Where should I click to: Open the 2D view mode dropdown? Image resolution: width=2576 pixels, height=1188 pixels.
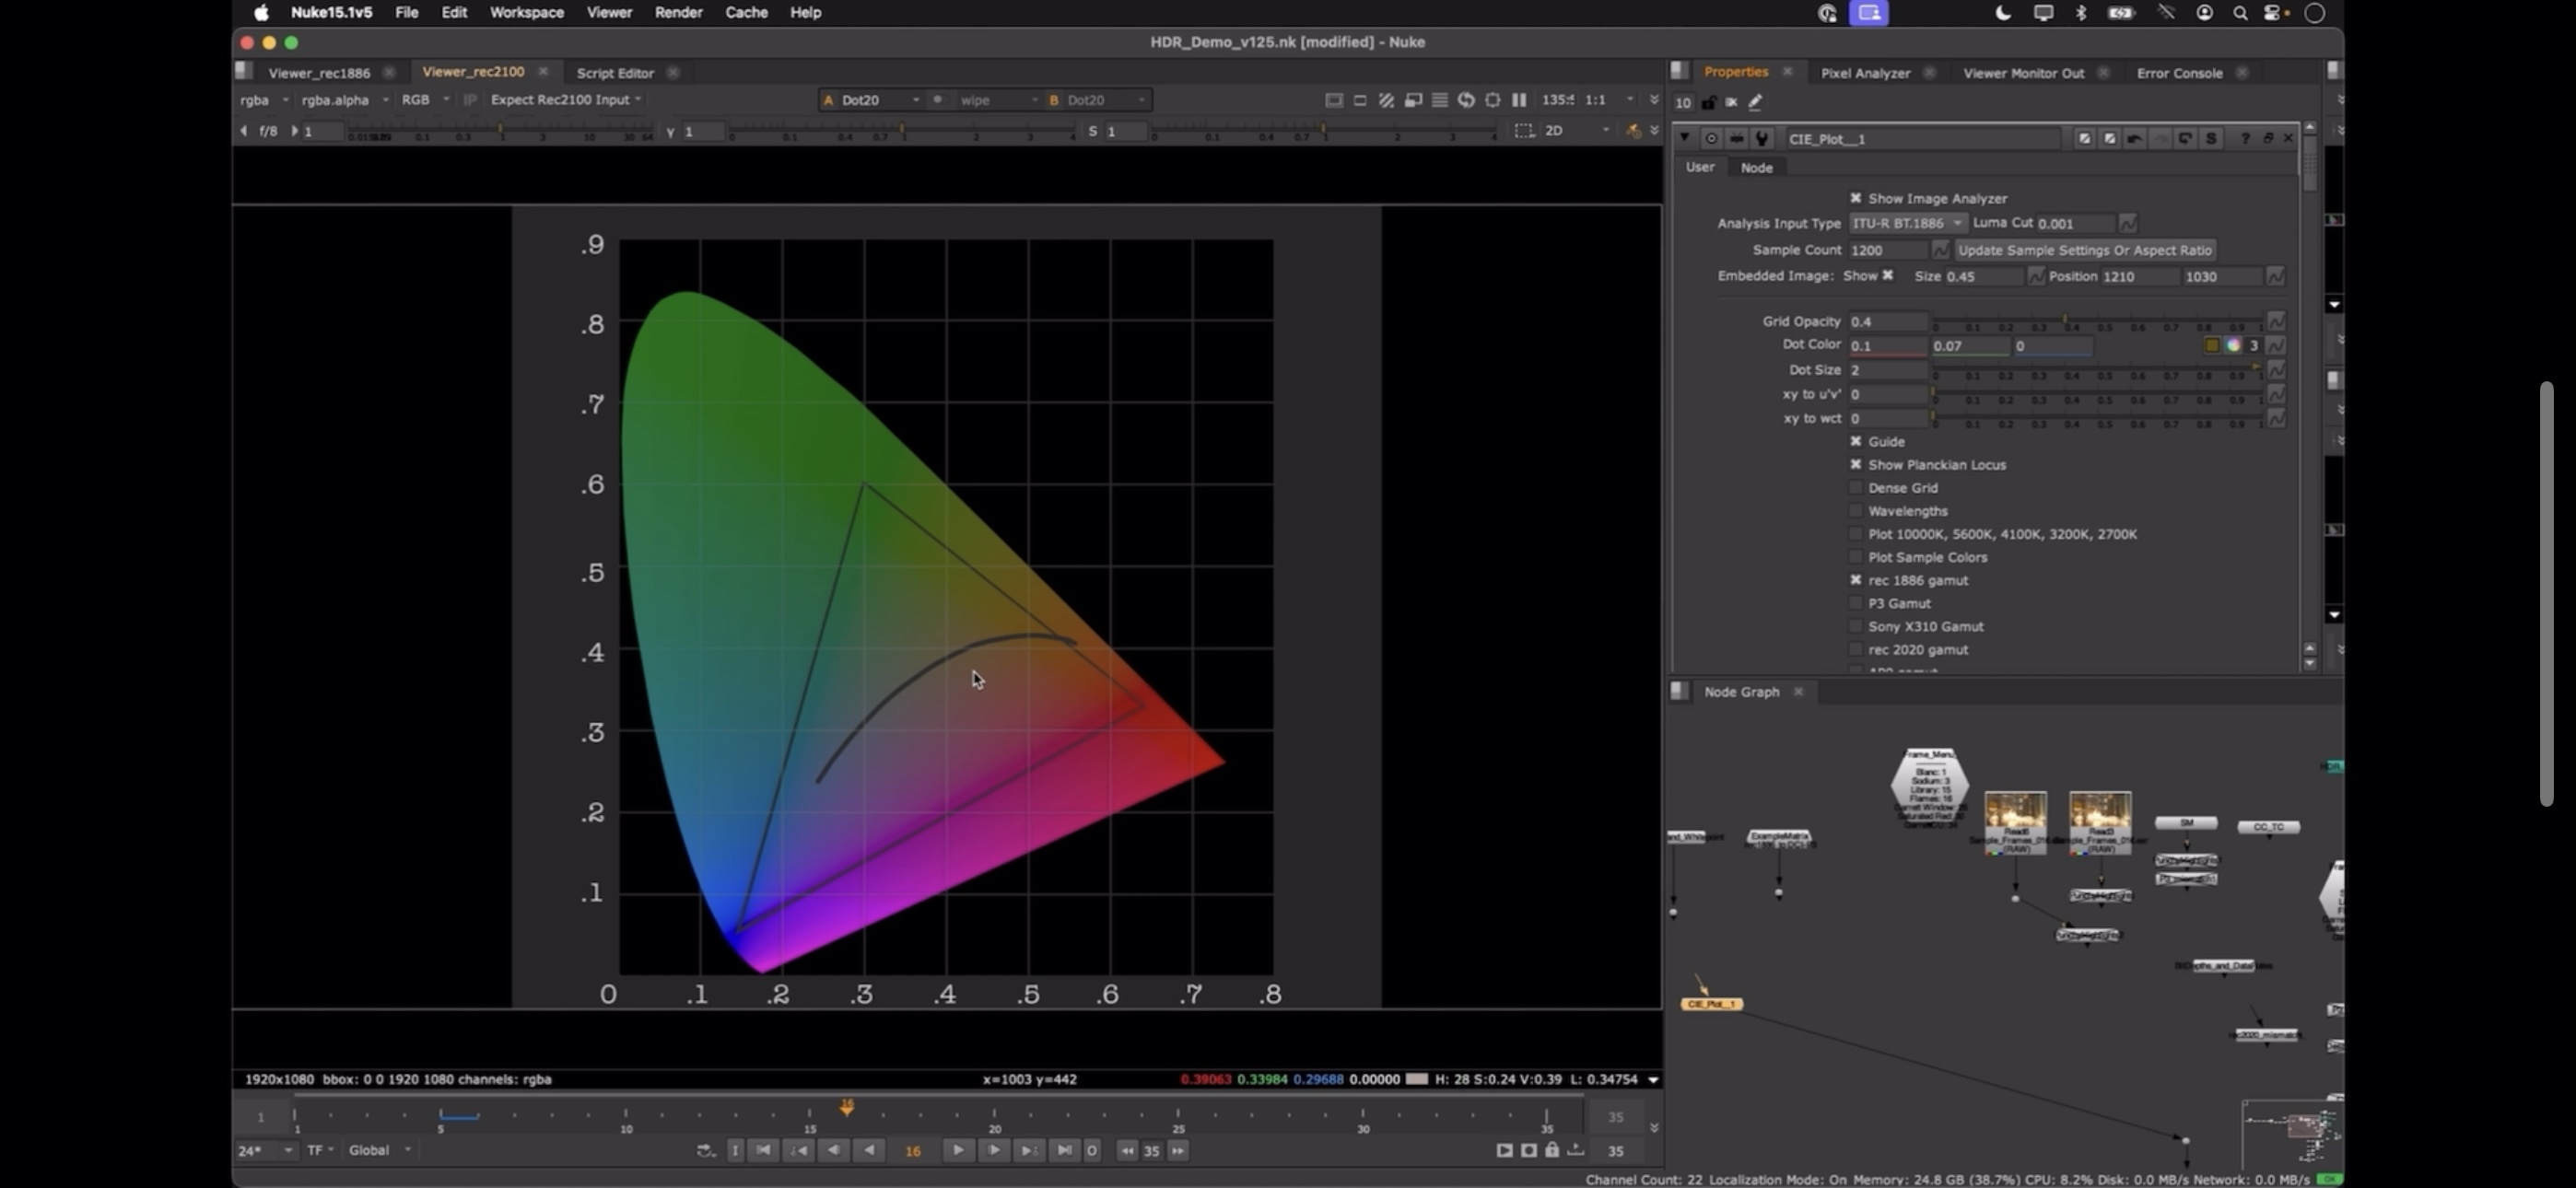[x=1578, y=131]
